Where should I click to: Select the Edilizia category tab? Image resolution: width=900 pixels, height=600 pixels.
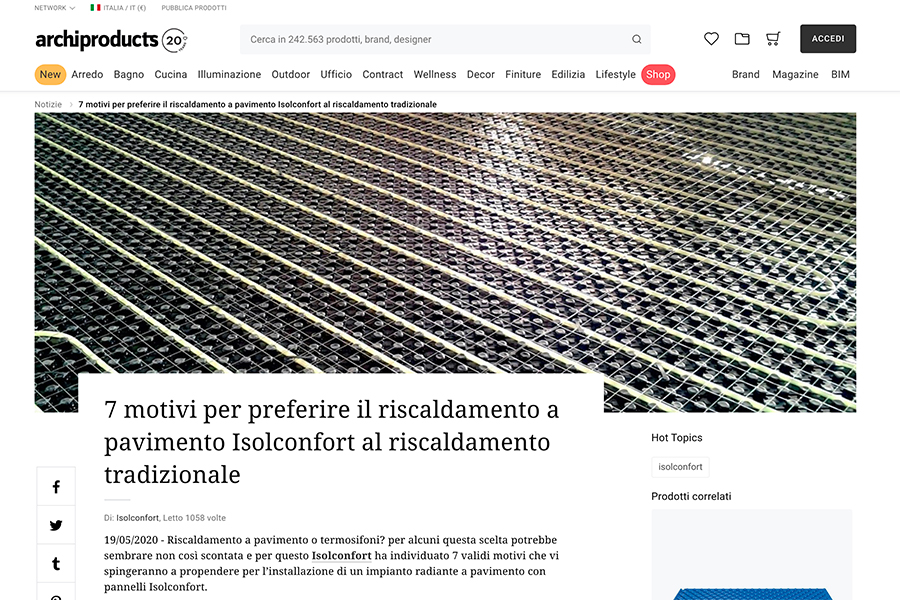(568, 74)
